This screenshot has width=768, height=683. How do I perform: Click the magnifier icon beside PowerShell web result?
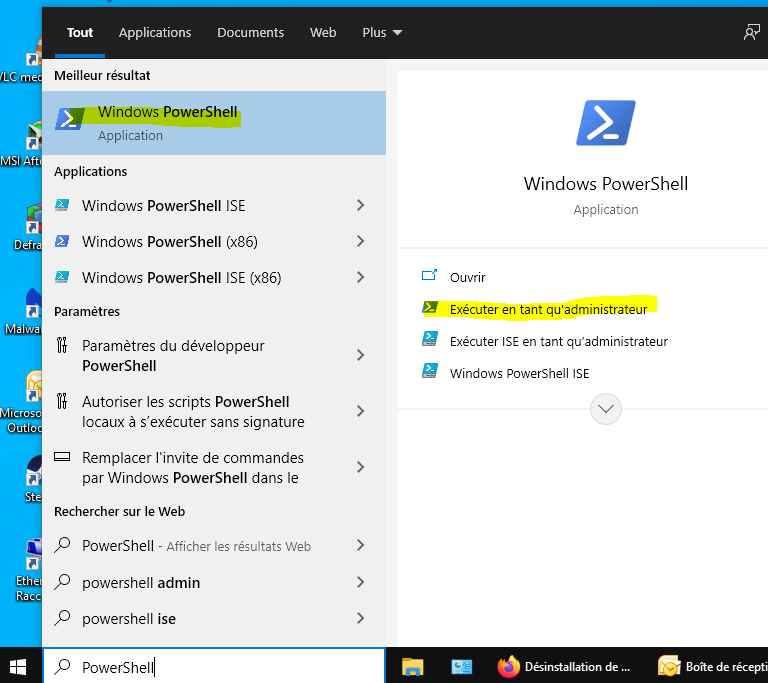(x=62, y=545)
